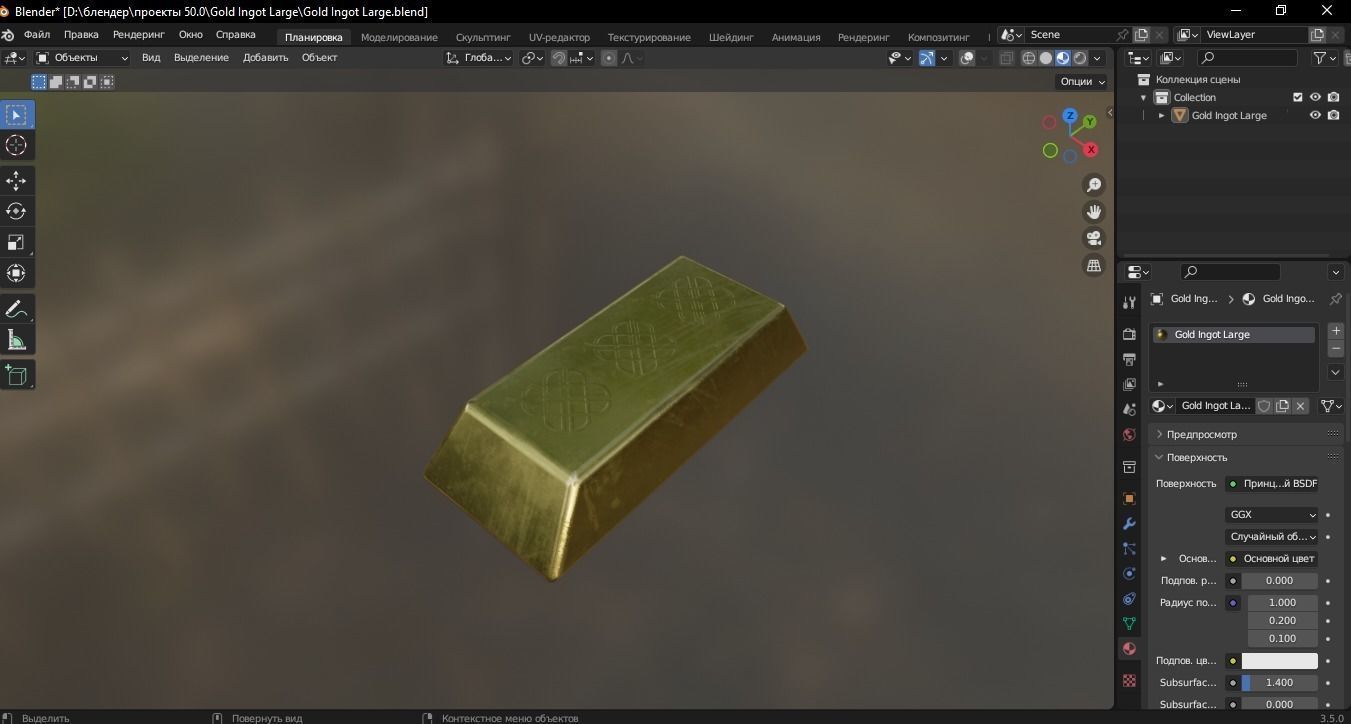Switch to rendered viewport shading

point(1080,57)
